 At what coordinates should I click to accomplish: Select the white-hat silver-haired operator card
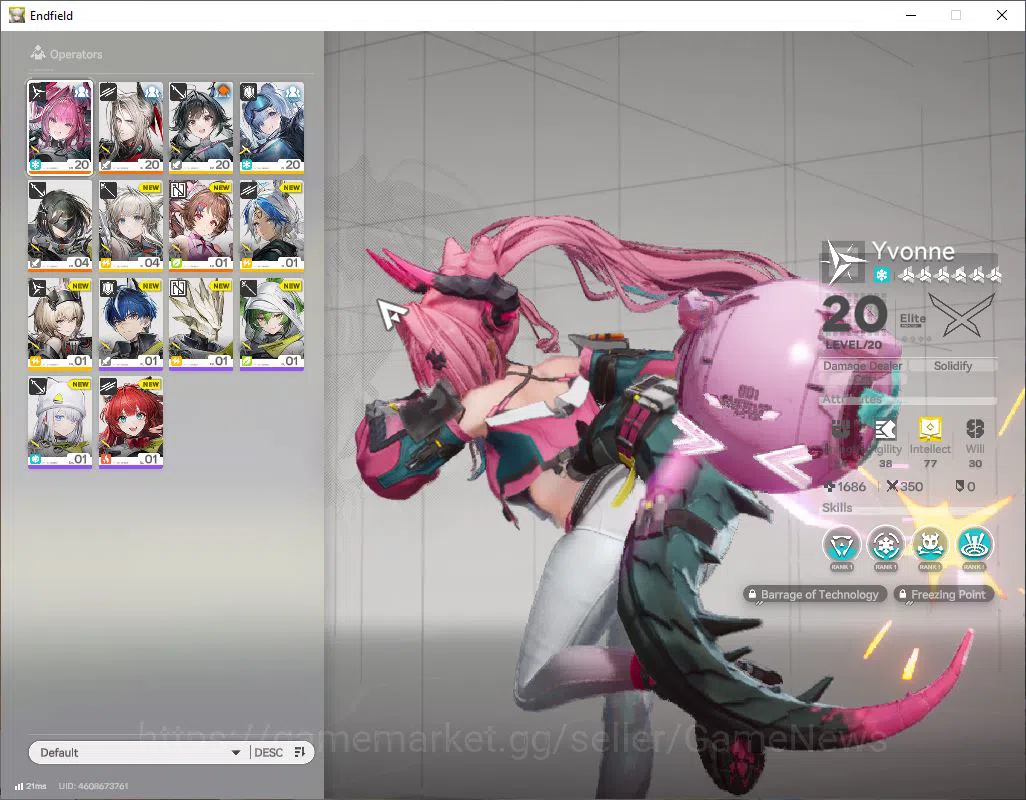pyautogui.click(x=60, y=423)
